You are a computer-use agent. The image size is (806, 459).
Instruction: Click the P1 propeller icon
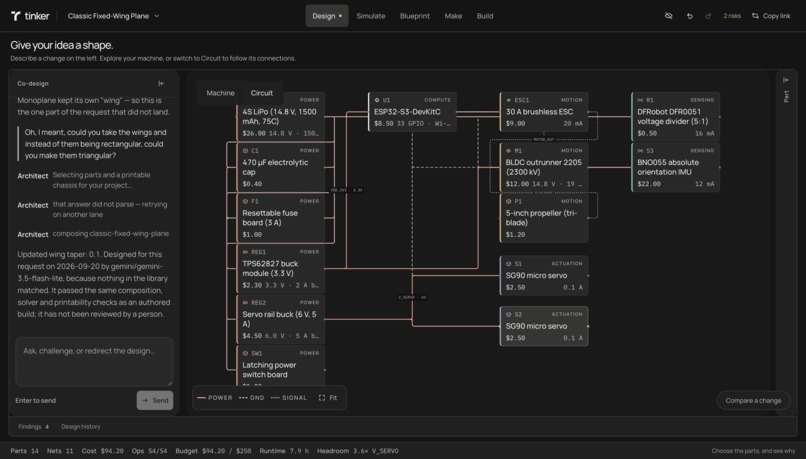(509, 201)
